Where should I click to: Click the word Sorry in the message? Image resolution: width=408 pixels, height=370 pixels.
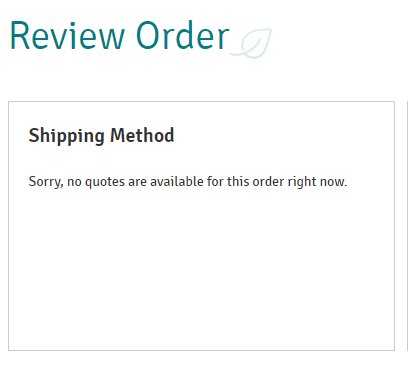46,182
